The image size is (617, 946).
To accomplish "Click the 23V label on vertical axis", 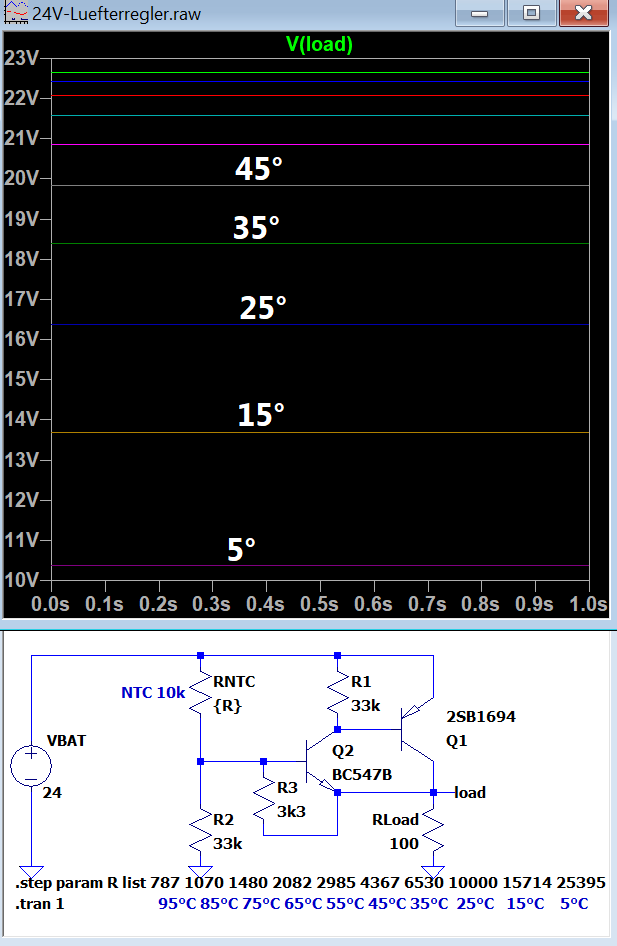I will pos(21,58).
